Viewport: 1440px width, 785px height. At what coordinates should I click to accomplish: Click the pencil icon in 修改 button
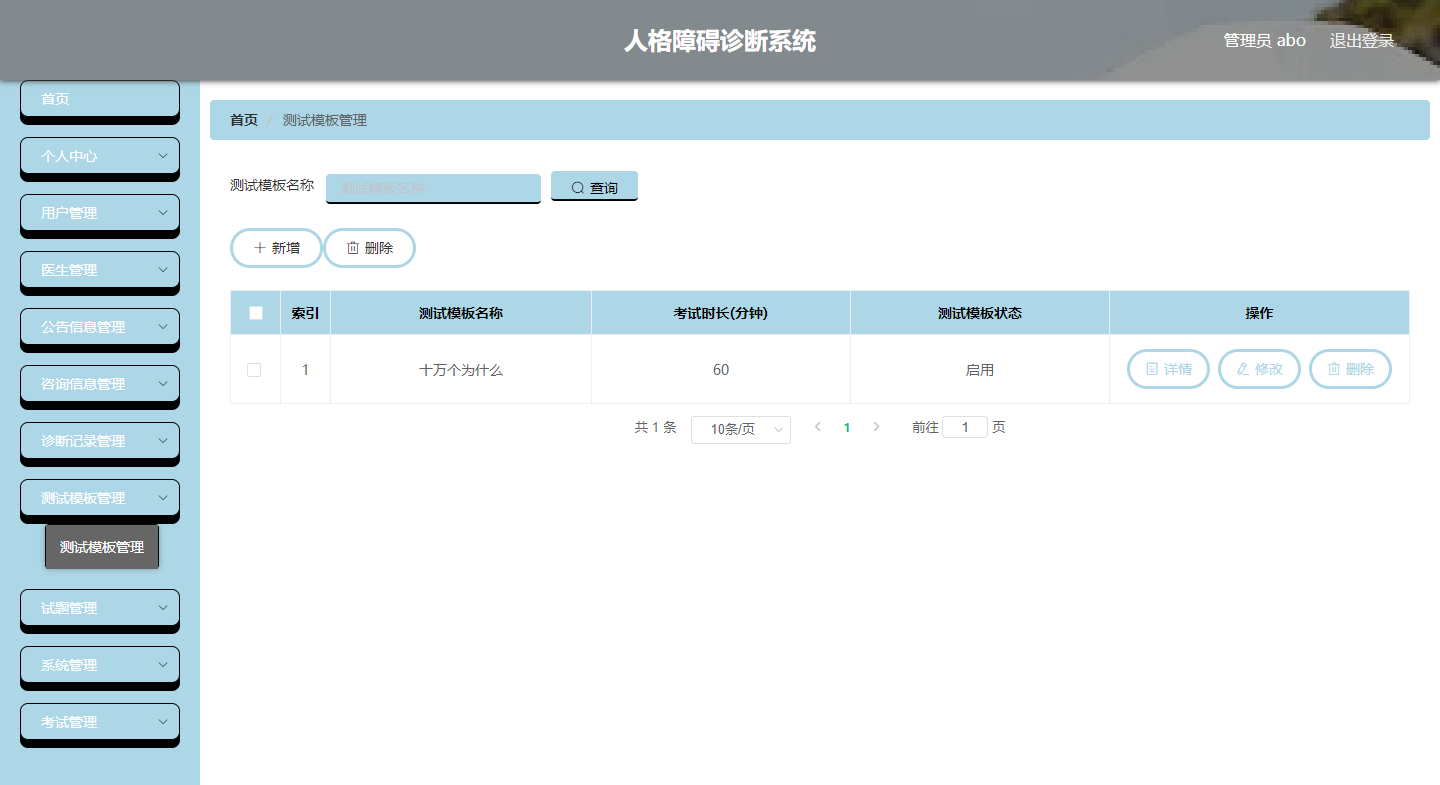[1243, 369]
